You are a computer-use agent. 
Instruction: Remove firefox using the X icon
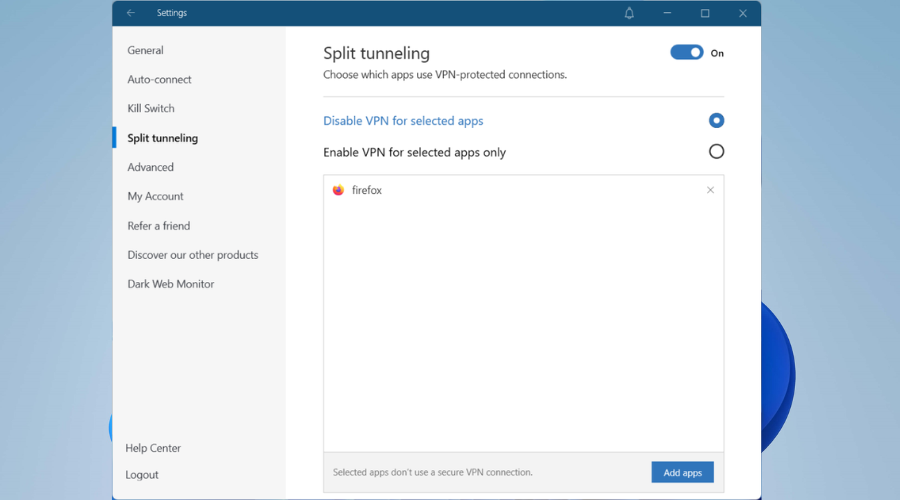[x=710, y=190]
